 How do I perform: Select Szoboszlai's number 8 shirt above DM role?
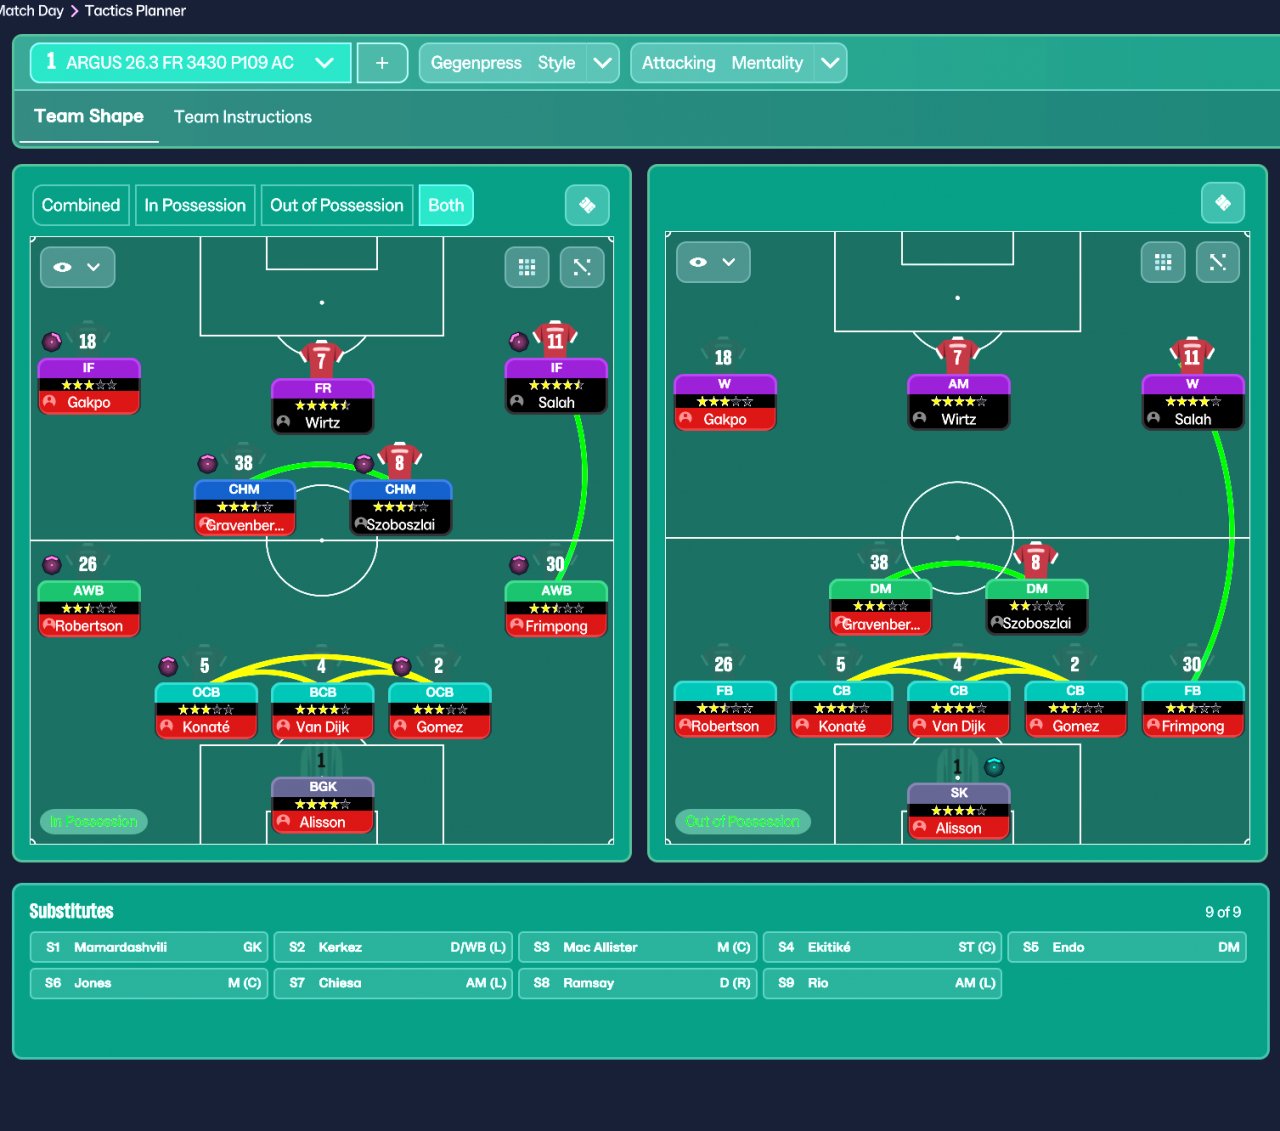(1036, 560)
